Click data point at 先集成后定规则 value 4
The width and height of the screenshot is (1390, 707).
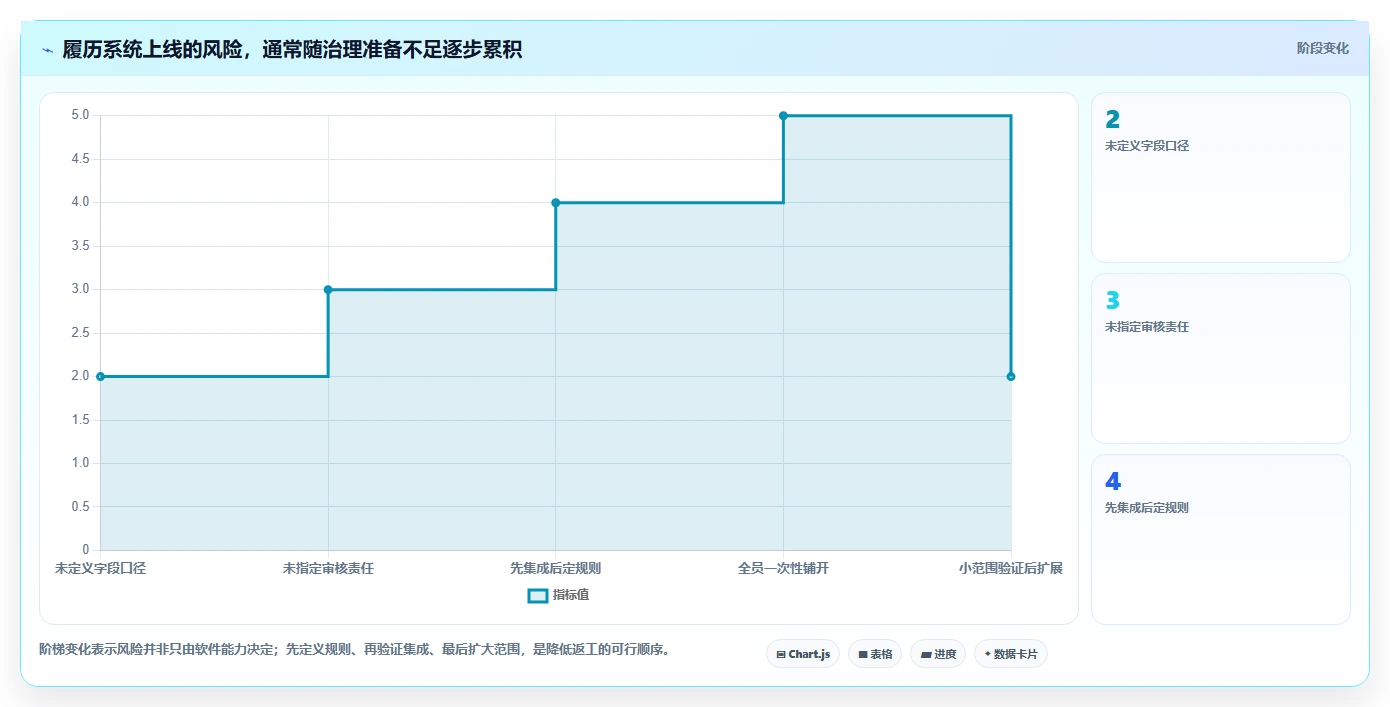[556, 202]
